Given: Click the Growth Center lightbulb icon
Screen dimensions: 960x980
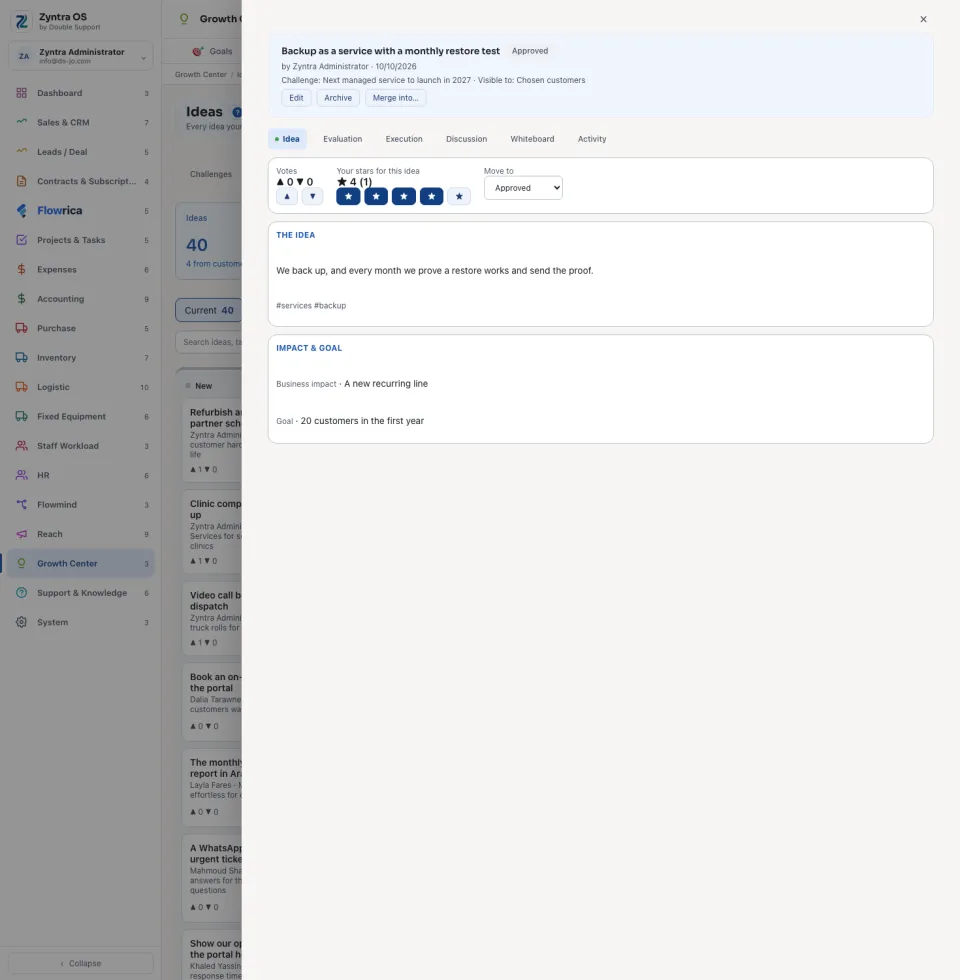Looking at the screenshot, I should [21, 563].
